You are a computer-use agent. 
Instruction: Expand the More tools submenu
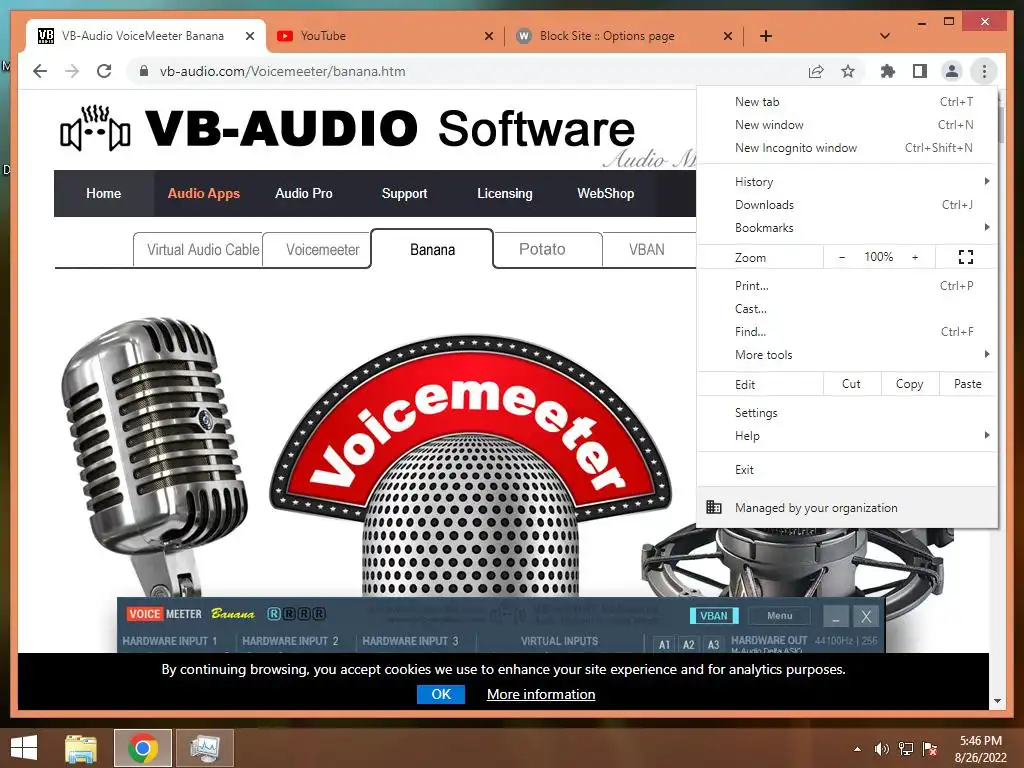point(847,355)
